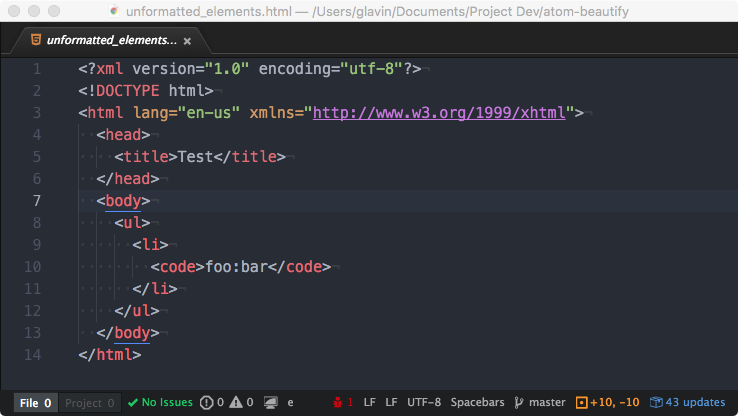Image resolution: width=738 pixels, height=416 pixels.
Task: Select the unformatted_elements tab
Action: point(112,40)
